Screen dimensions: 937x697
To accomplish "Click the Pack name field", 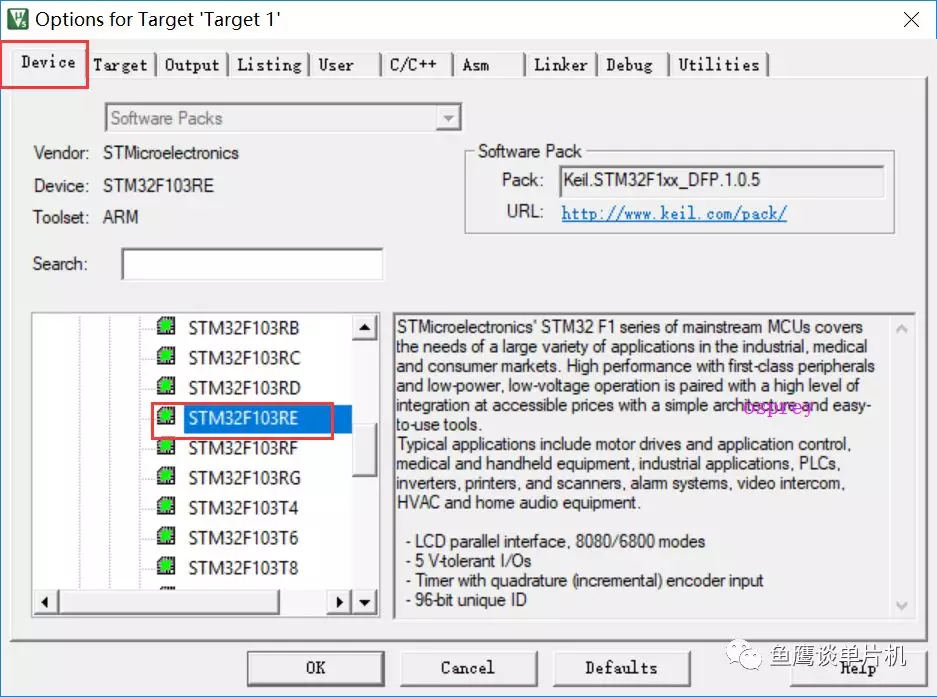I will click(722, 181).
